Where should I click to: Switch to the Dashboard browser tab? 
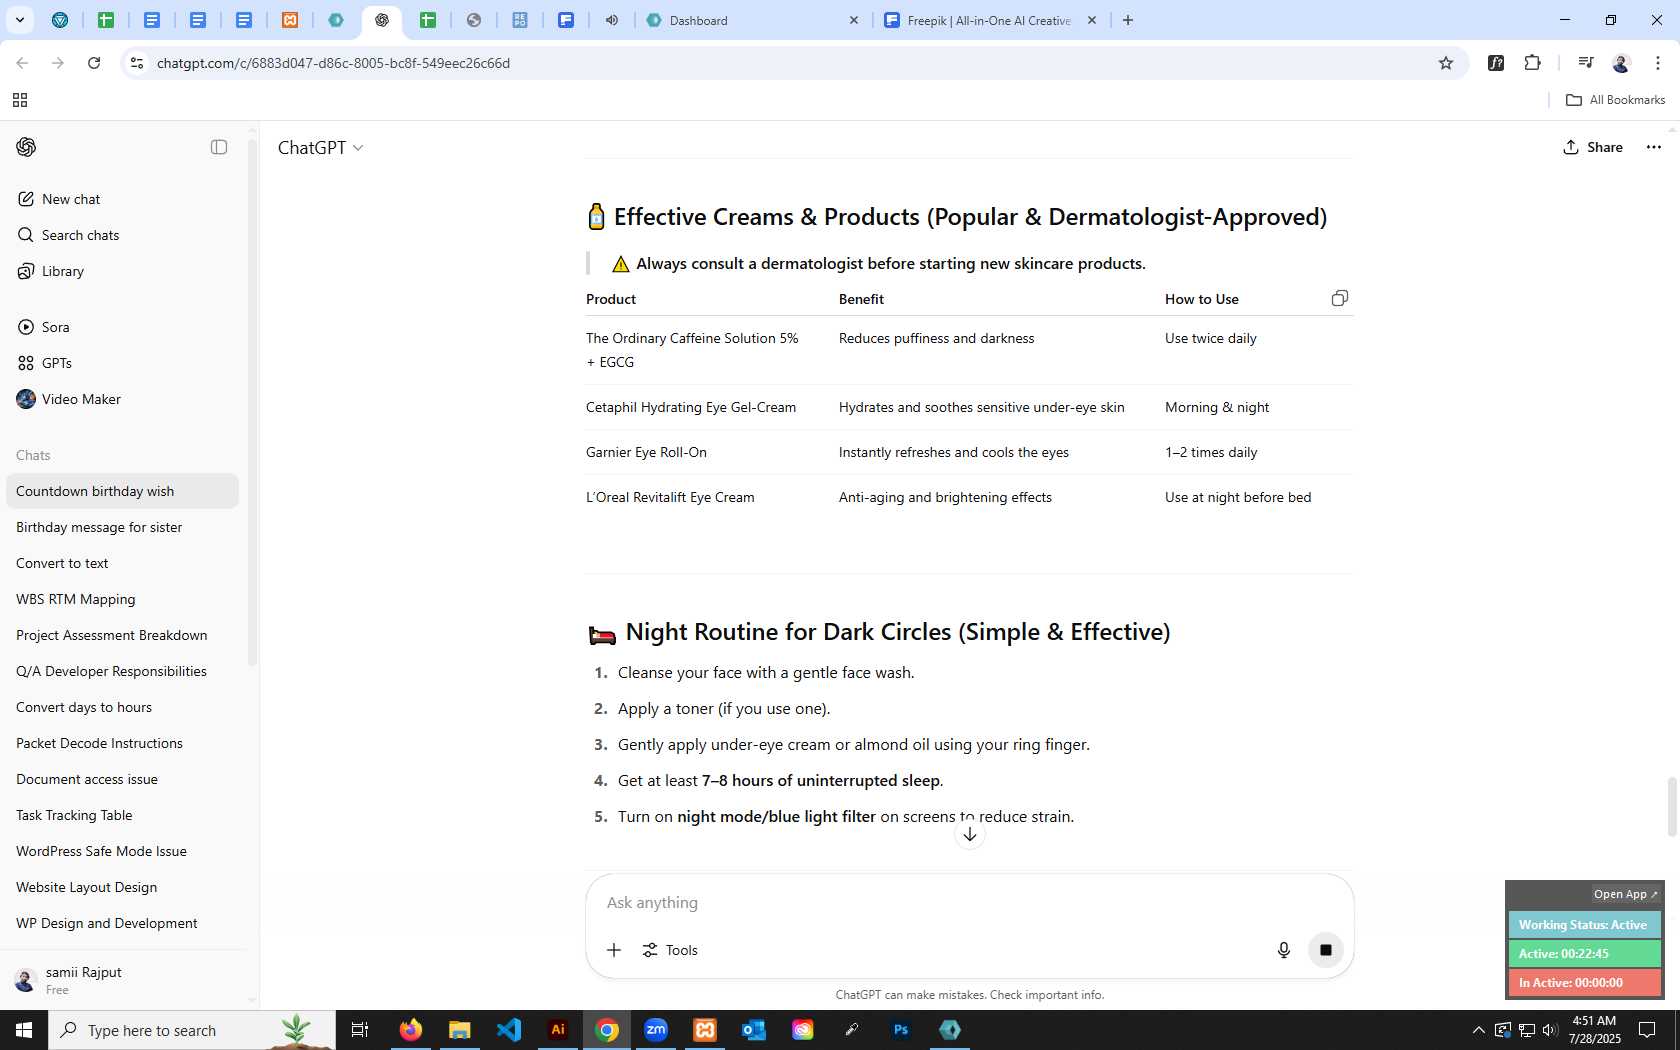tap(740, 20)
